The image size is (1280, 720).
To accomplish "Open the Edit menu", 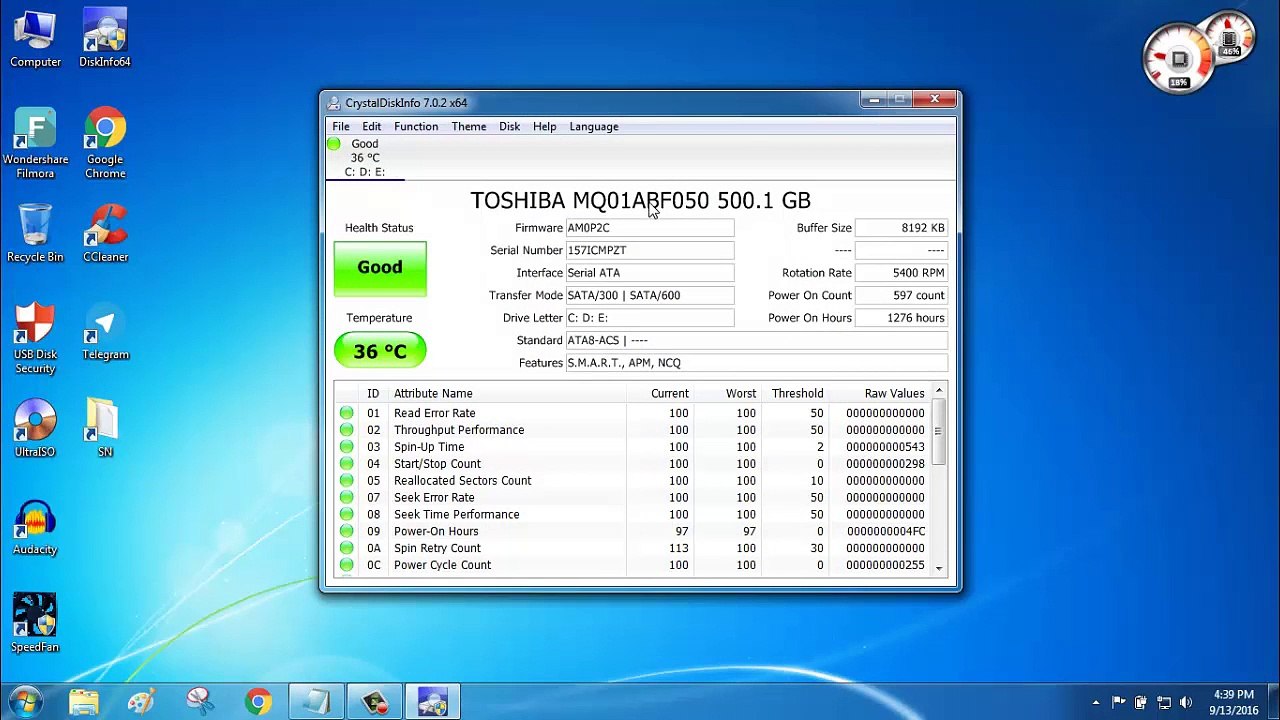I will (x=371, y=127).
